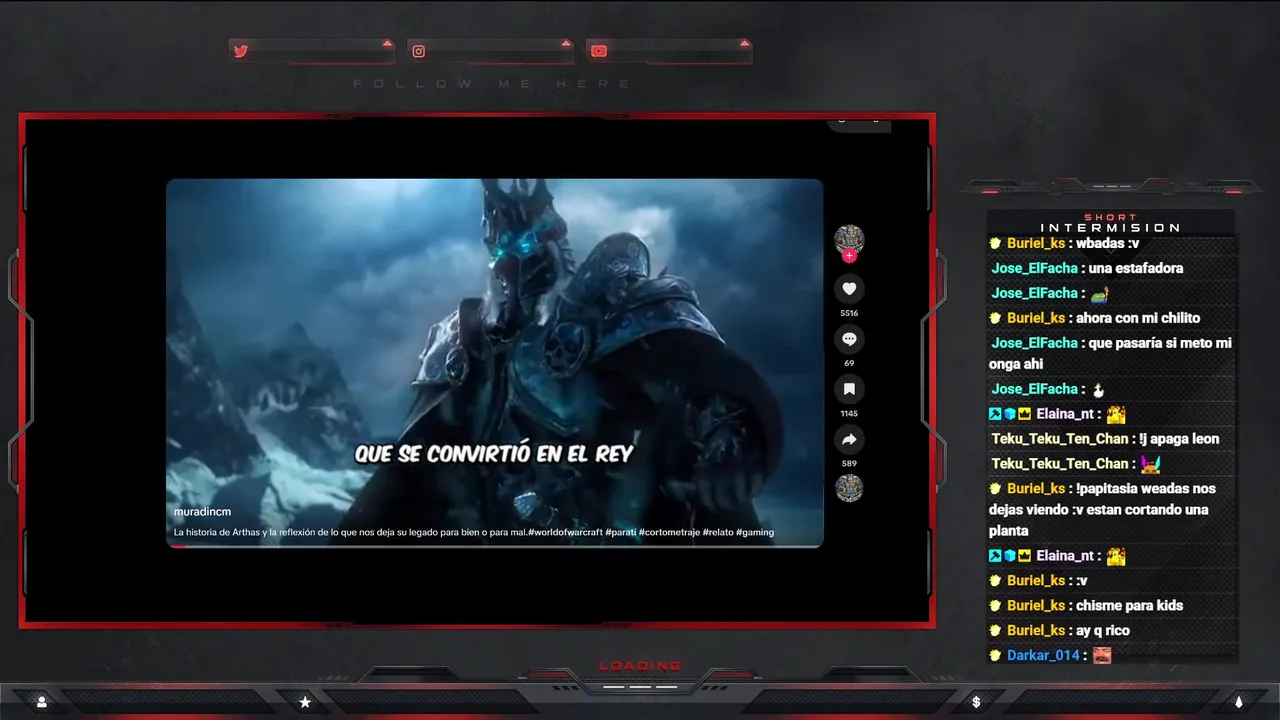Click the YouTube icon in header

tap(598, 51)
